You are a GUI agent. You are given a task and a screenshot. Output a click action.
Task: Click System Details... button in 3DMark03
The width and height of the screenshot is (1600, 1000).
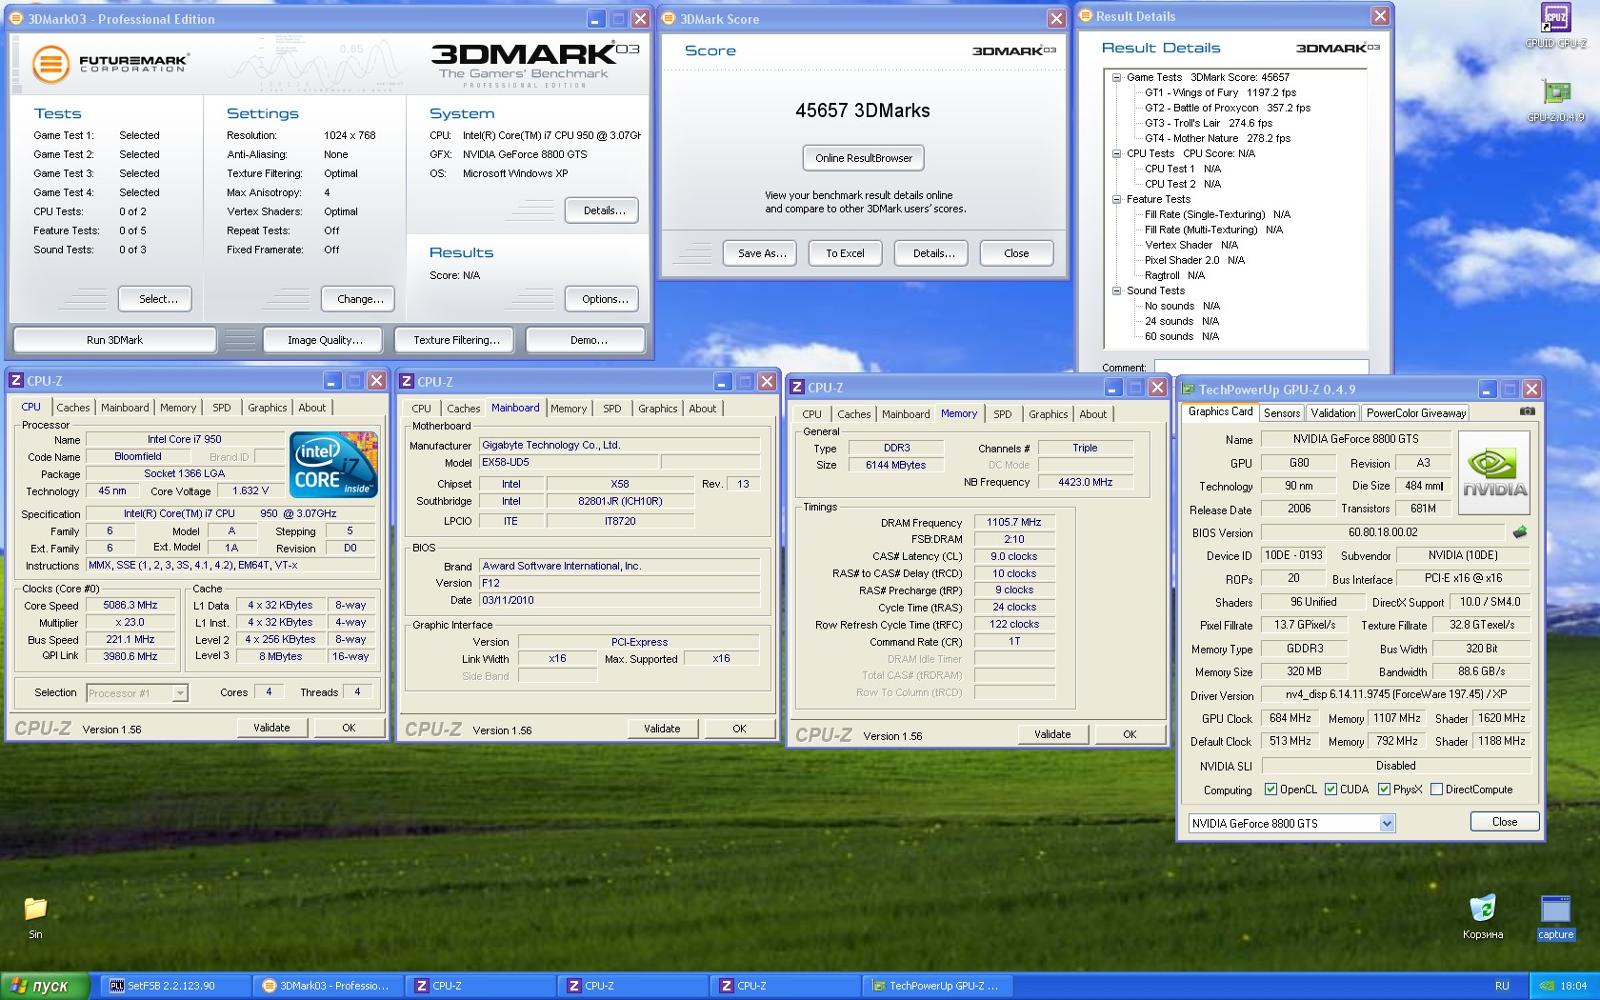tap(603, 210)
